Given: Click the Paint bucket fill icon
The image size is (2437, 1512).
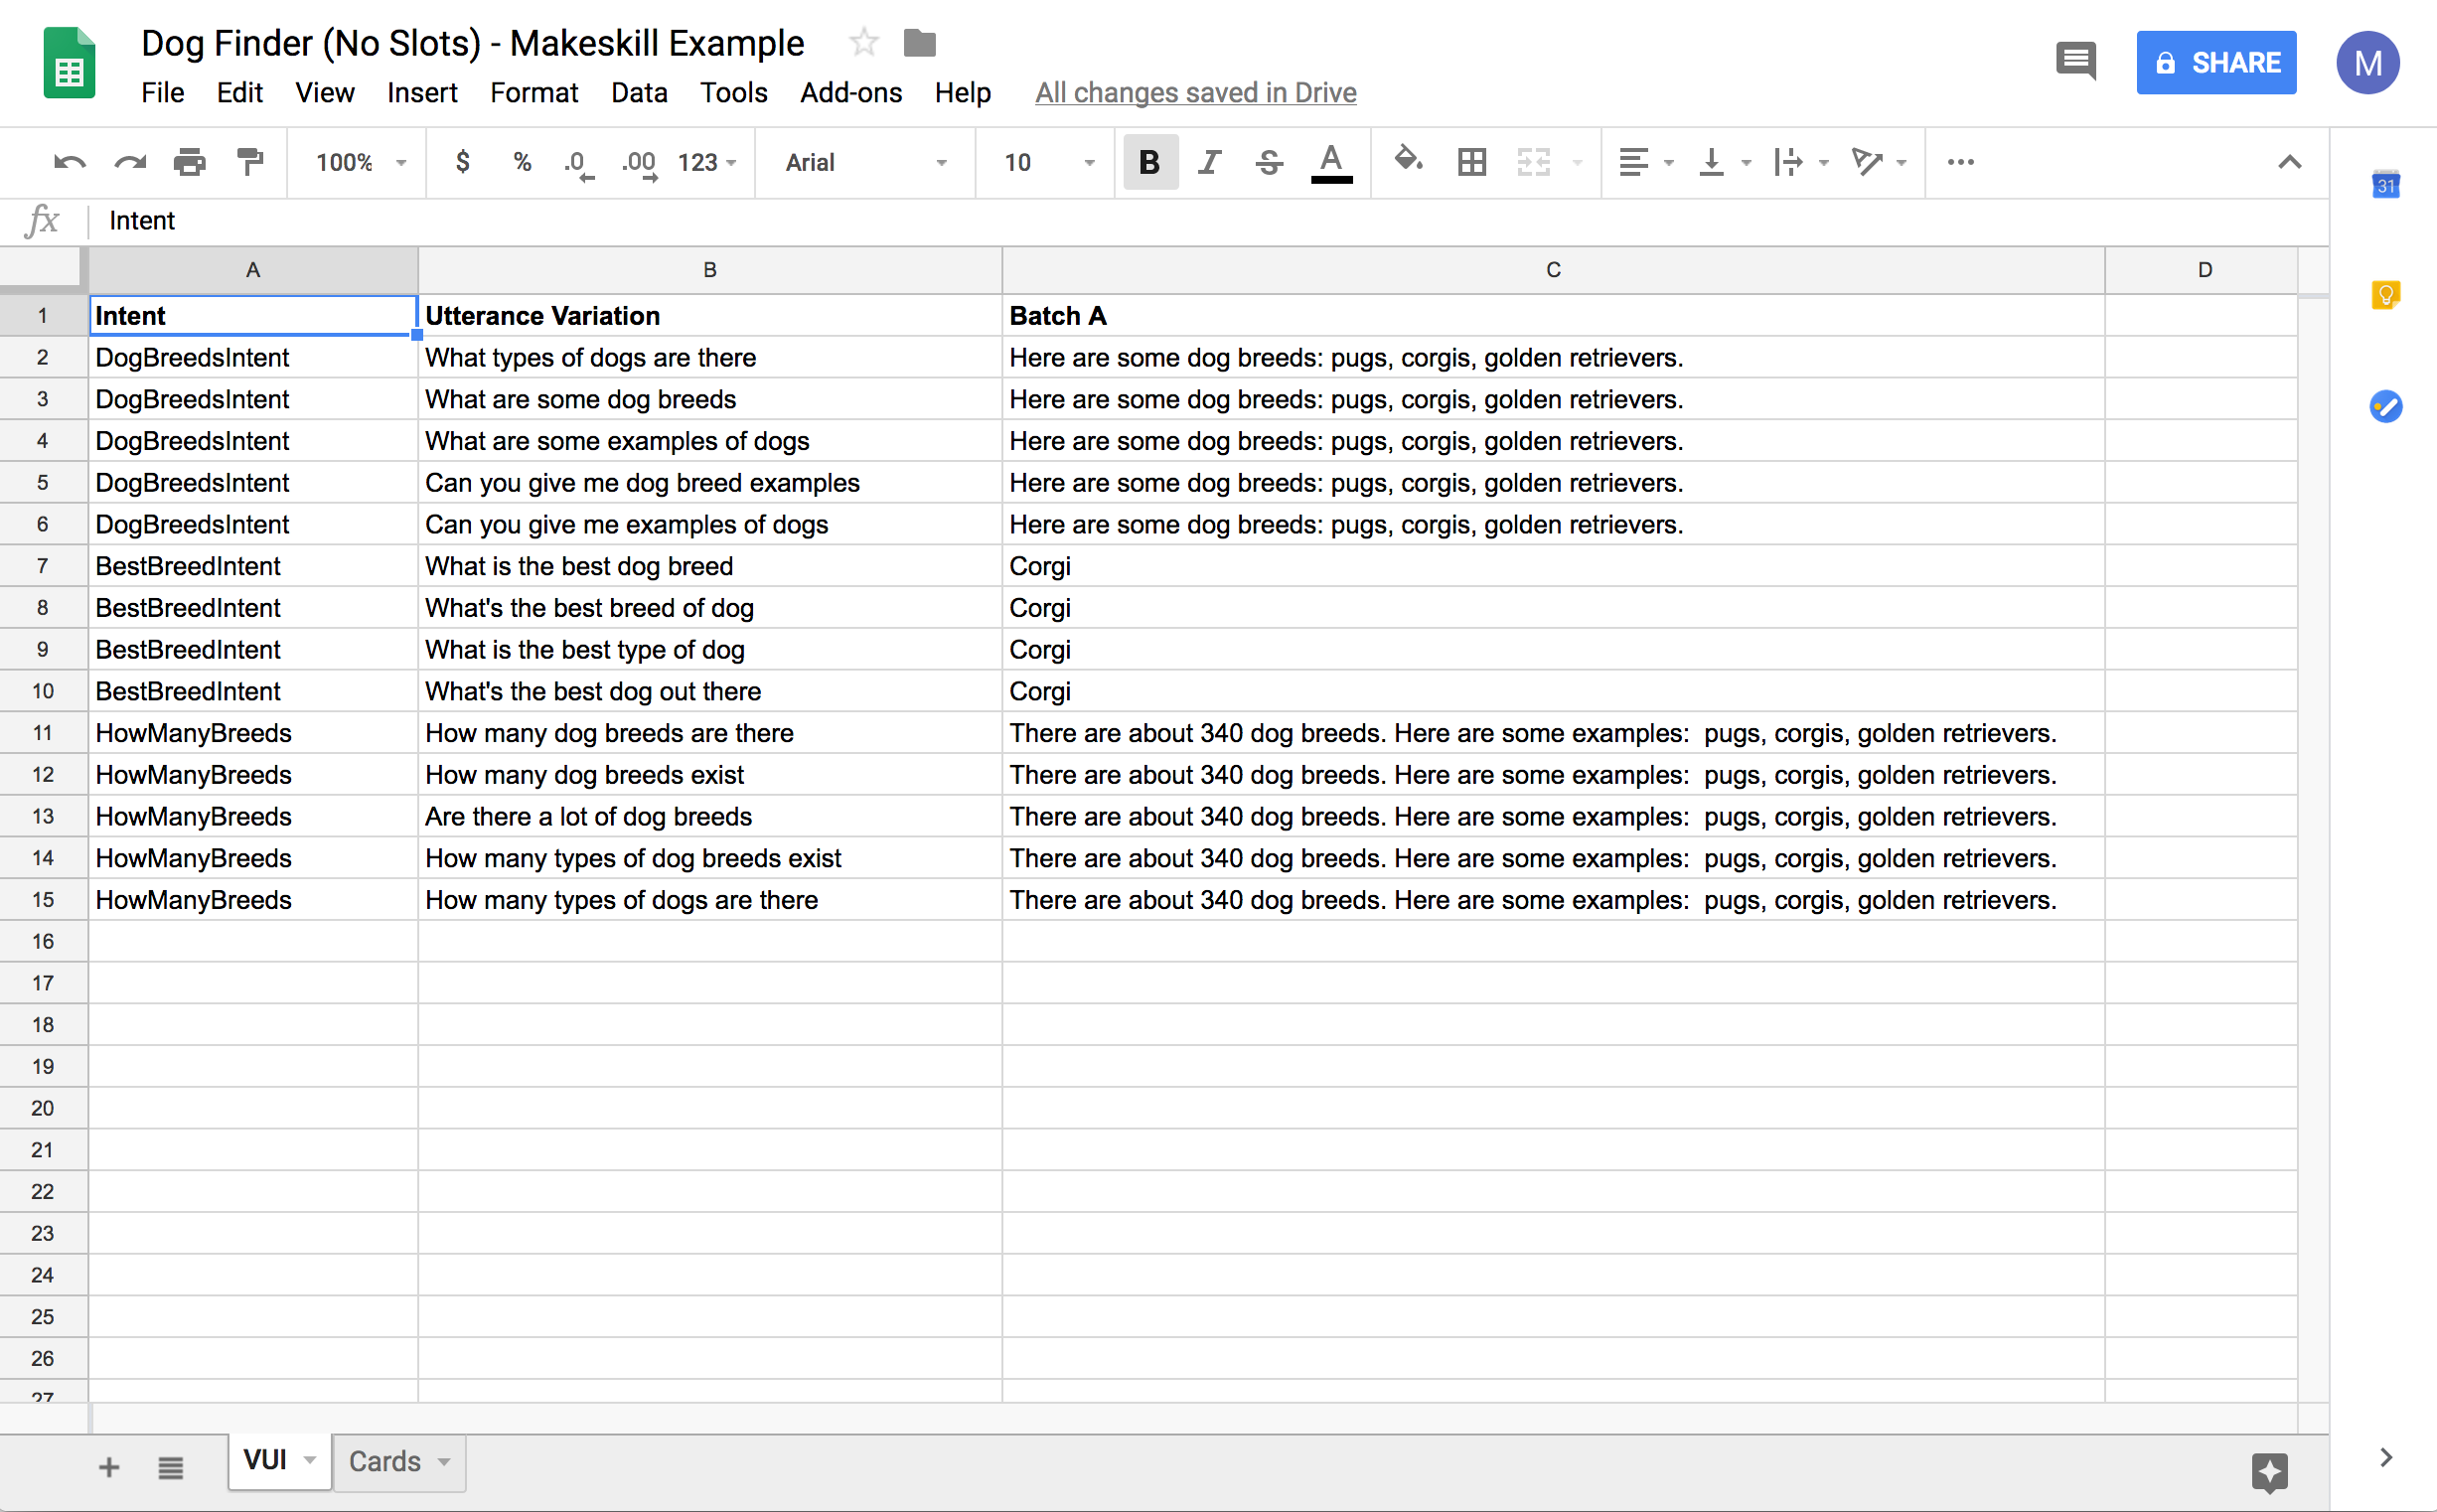Looking at the screenshot, I should click(x=1409, y=162).
